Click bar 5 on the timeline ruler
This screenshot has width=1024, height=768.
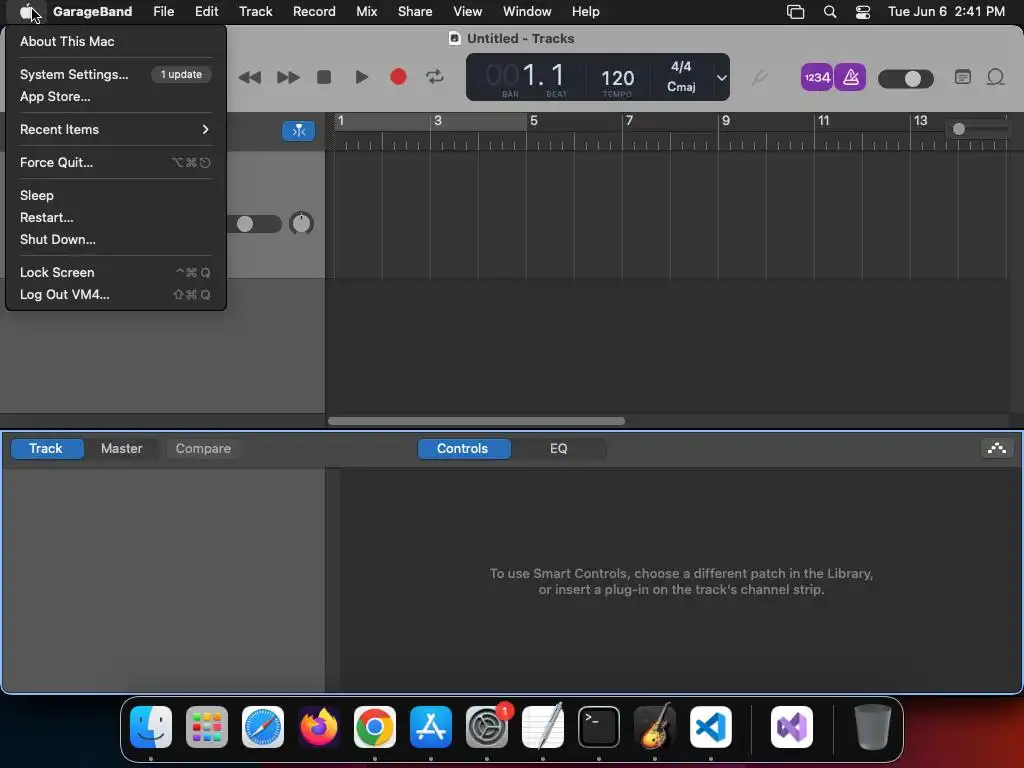(x=534, y=121)
